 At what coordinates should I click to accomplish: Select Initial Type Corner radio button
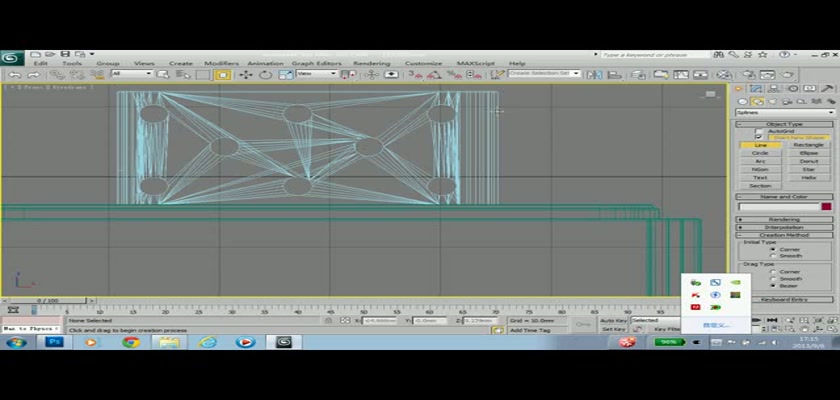pyautogui.click(x=772, y=249)
